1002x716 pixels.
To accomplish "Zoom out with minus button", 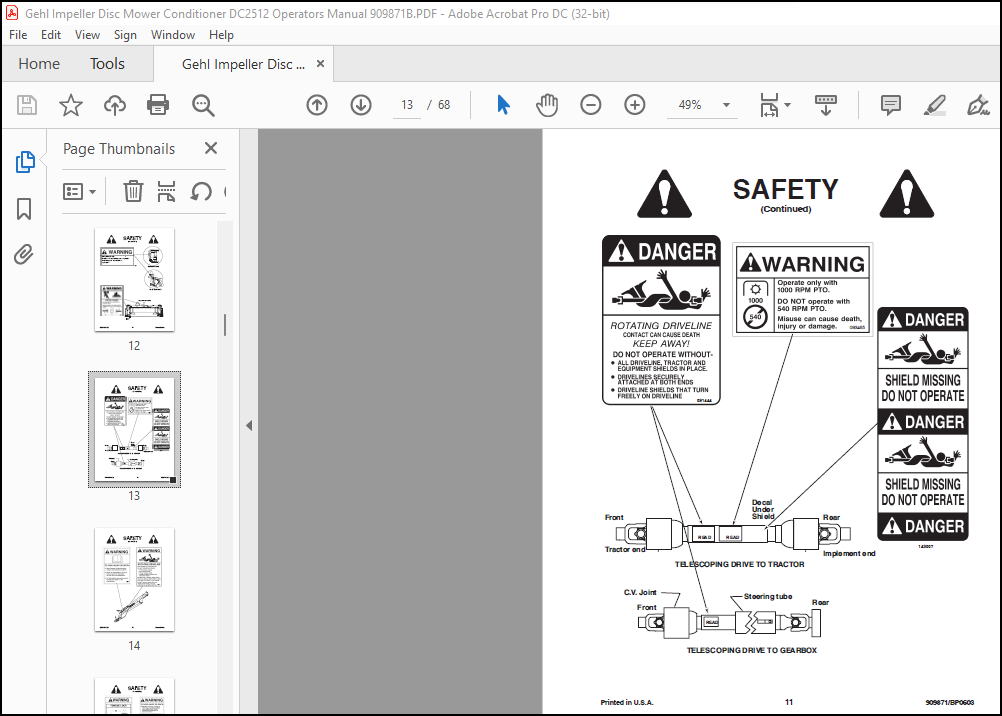I will [x=590, y=105].
